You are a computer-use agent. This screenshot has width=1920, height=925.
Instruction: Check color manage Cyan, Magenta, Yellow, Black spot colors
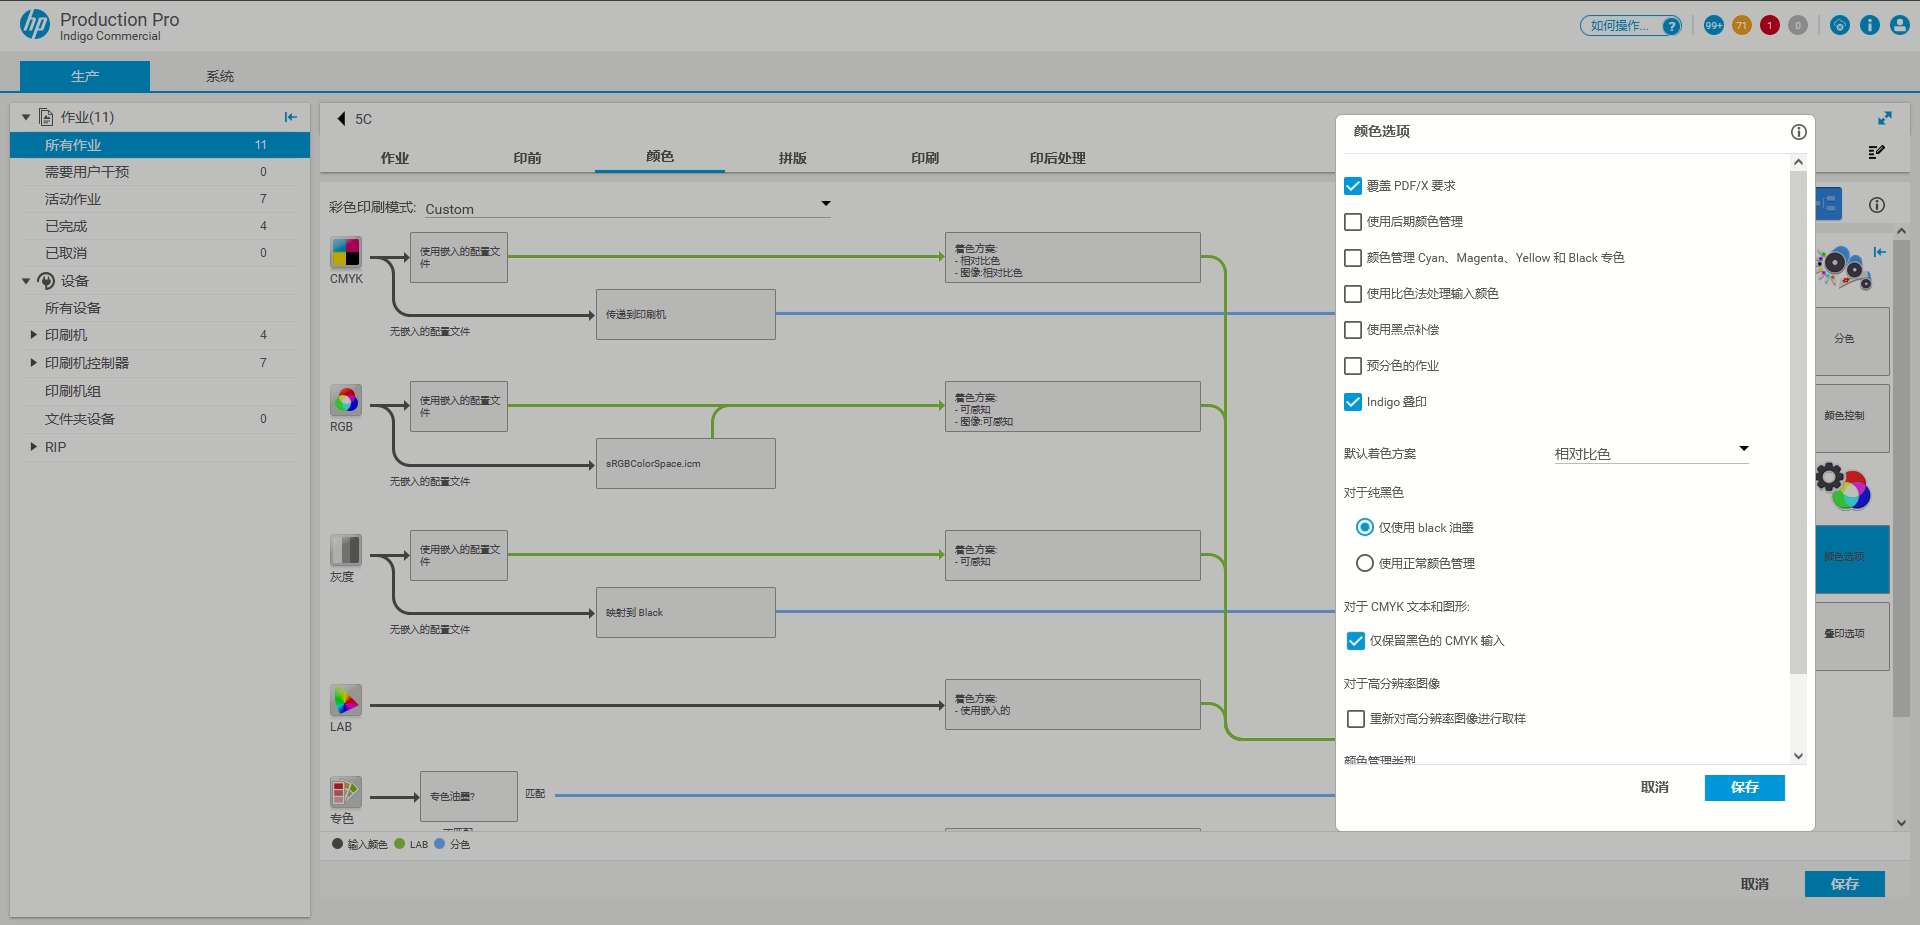(x=1353, y=258)
